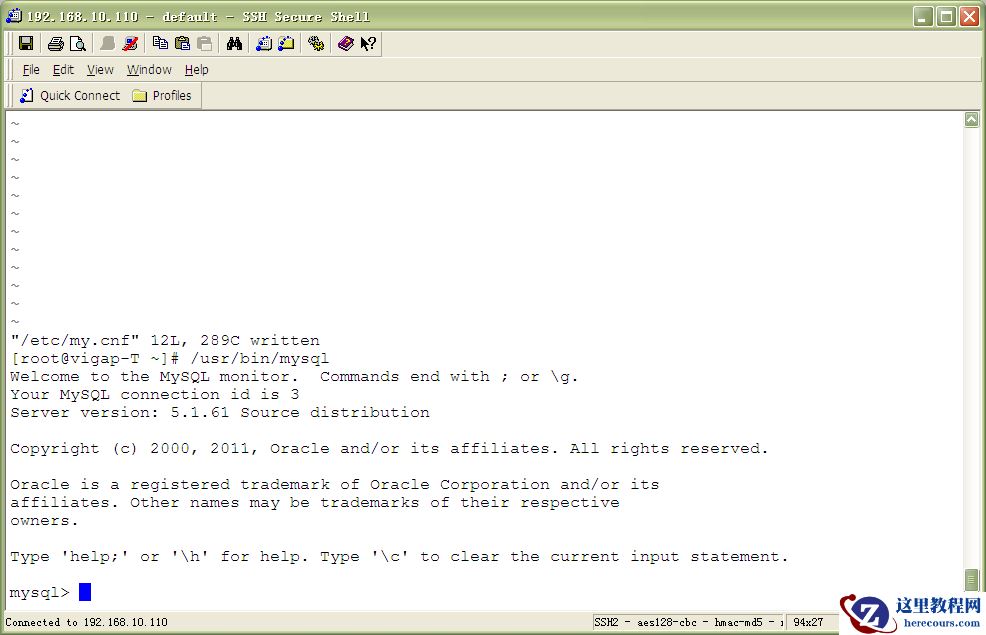The height and width of the screenshot is (635, 986).
Task: Open the Profiles dropdown
Action: tap(162, 96)
